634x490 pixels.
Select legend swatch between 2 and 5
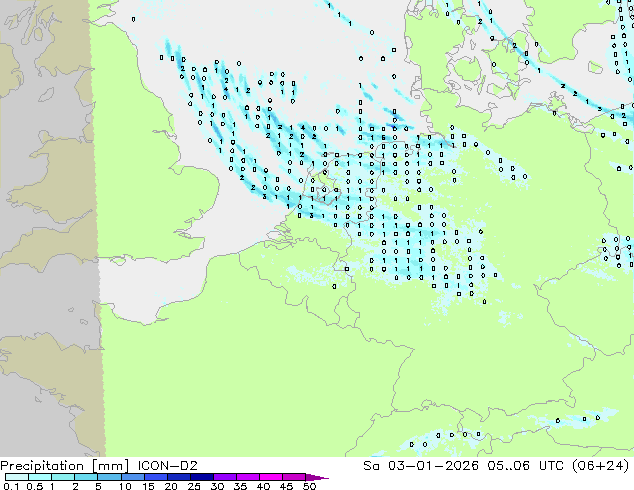pos(86,477)
